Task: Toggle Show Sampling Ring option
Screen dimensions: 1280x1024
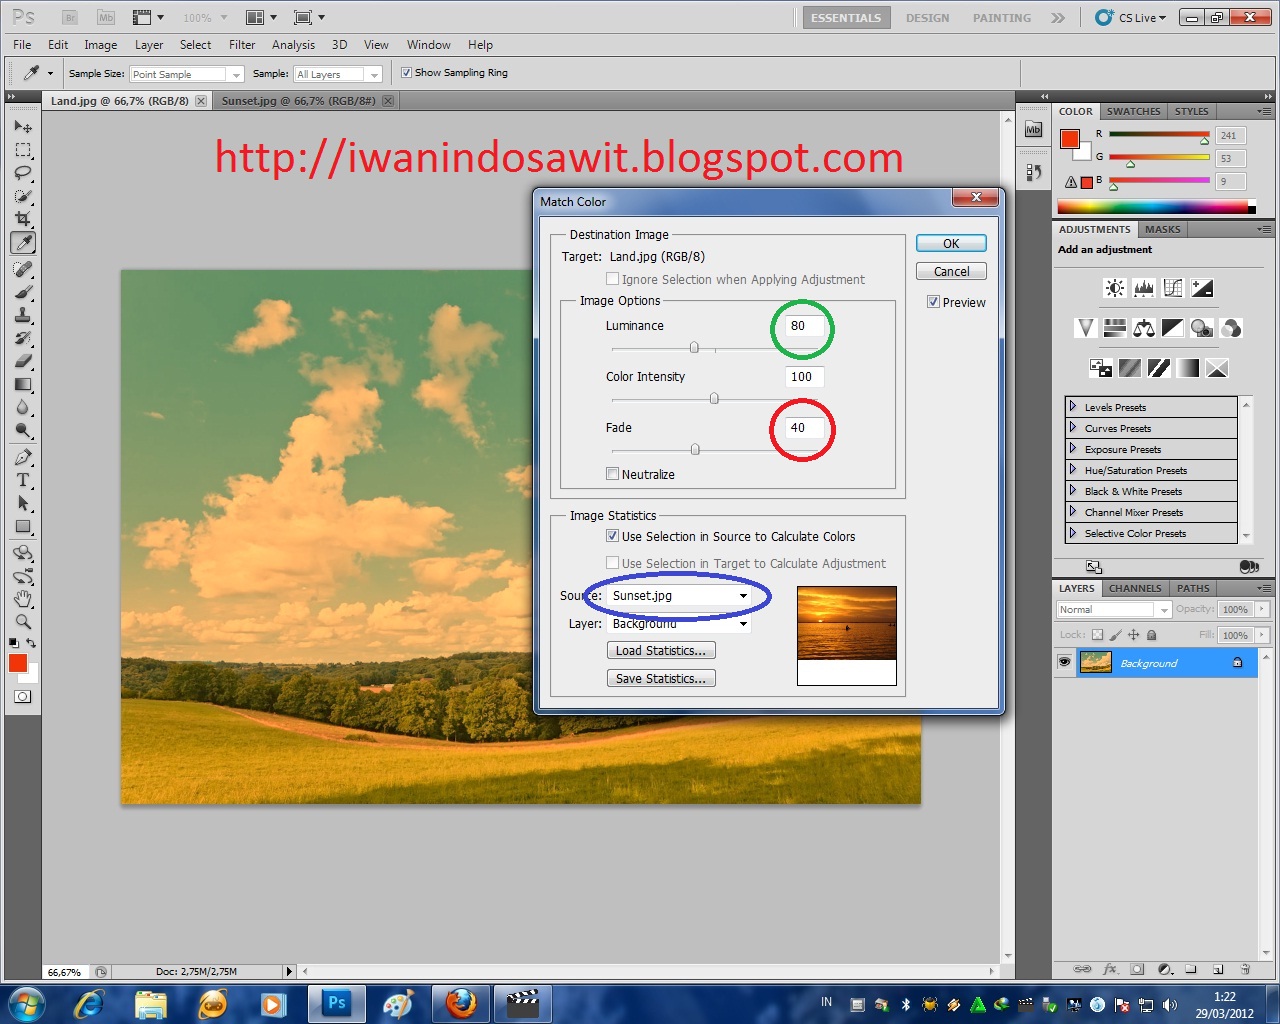Action: point(406,73)
